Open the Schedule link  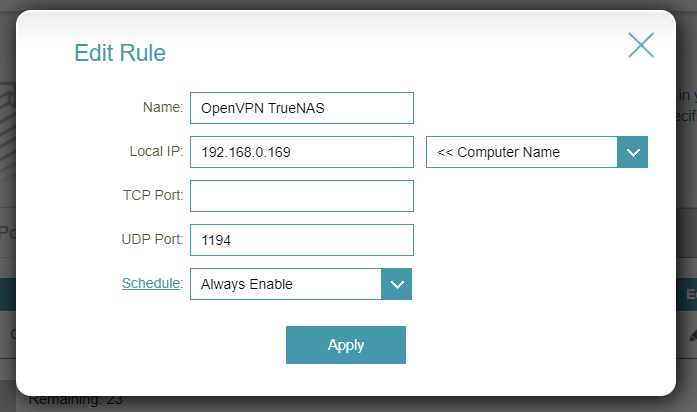coord(151,283)
